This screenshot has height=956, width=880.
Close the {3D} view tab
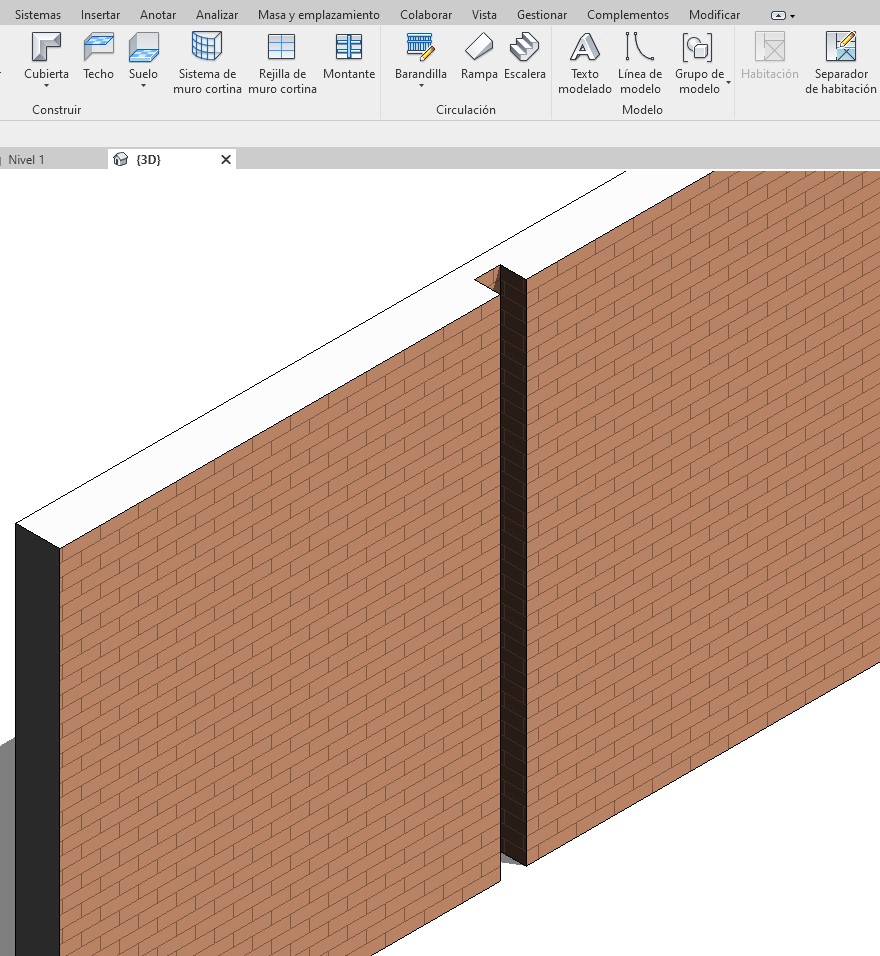coord(226,159)
